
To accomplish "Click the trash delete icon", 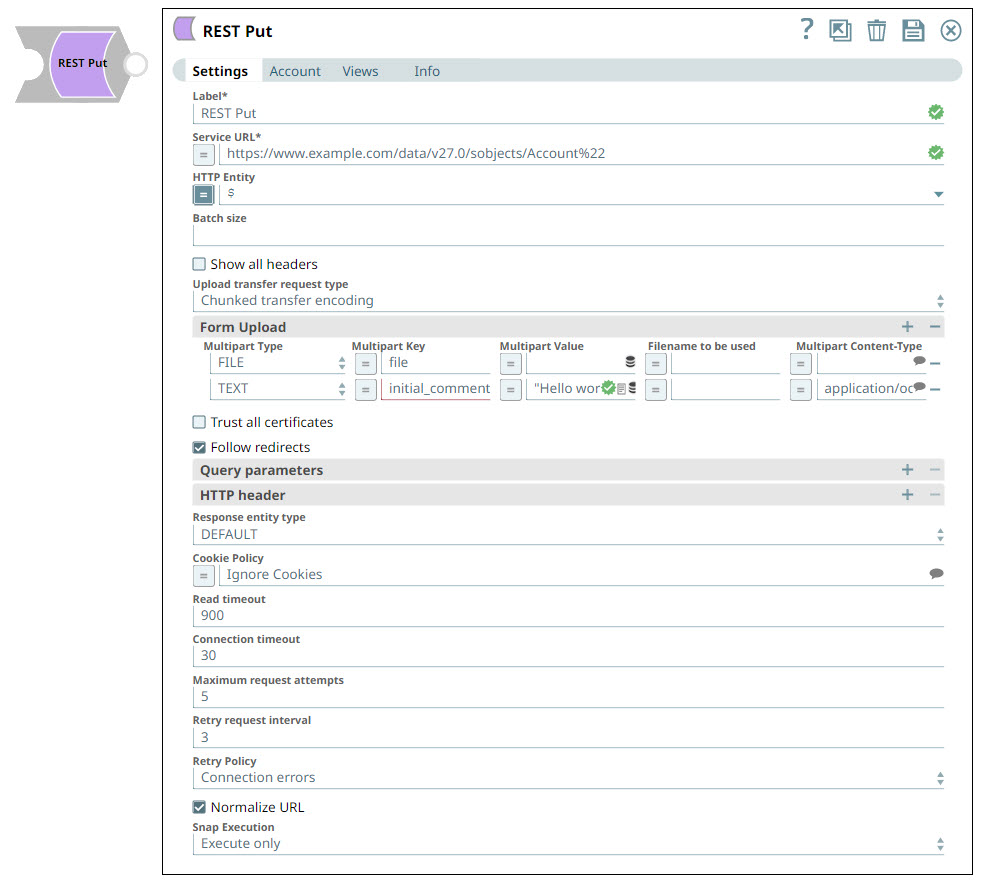I will click(876, 31).
